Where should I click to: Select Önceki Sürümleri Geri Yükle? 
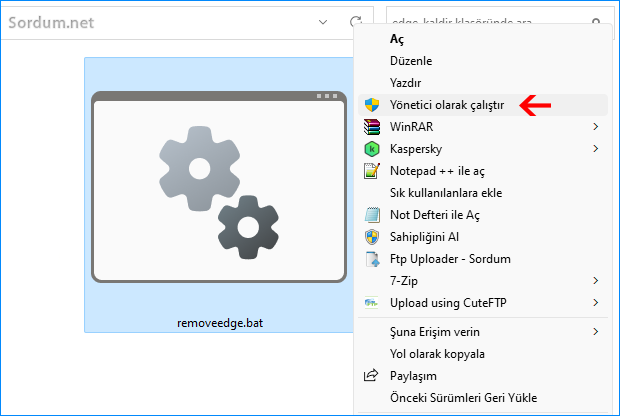point(482,398)
